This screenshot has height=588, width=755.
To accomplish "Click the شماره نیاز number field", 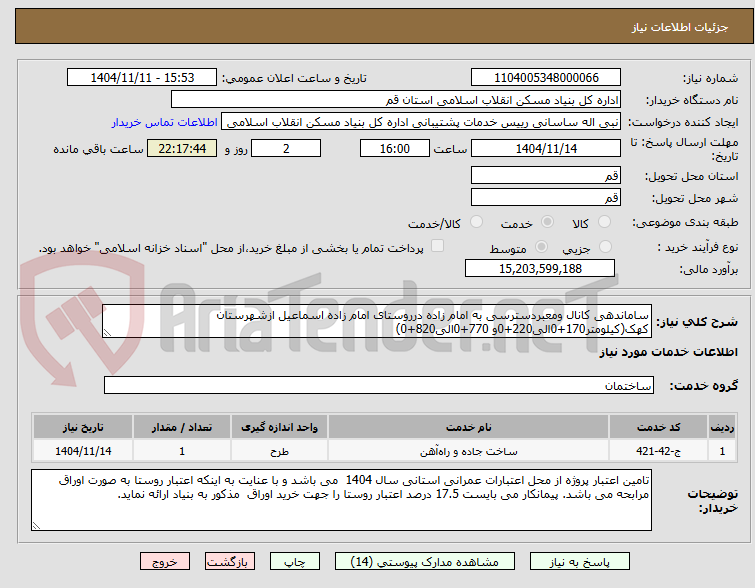I will (546, 78).
